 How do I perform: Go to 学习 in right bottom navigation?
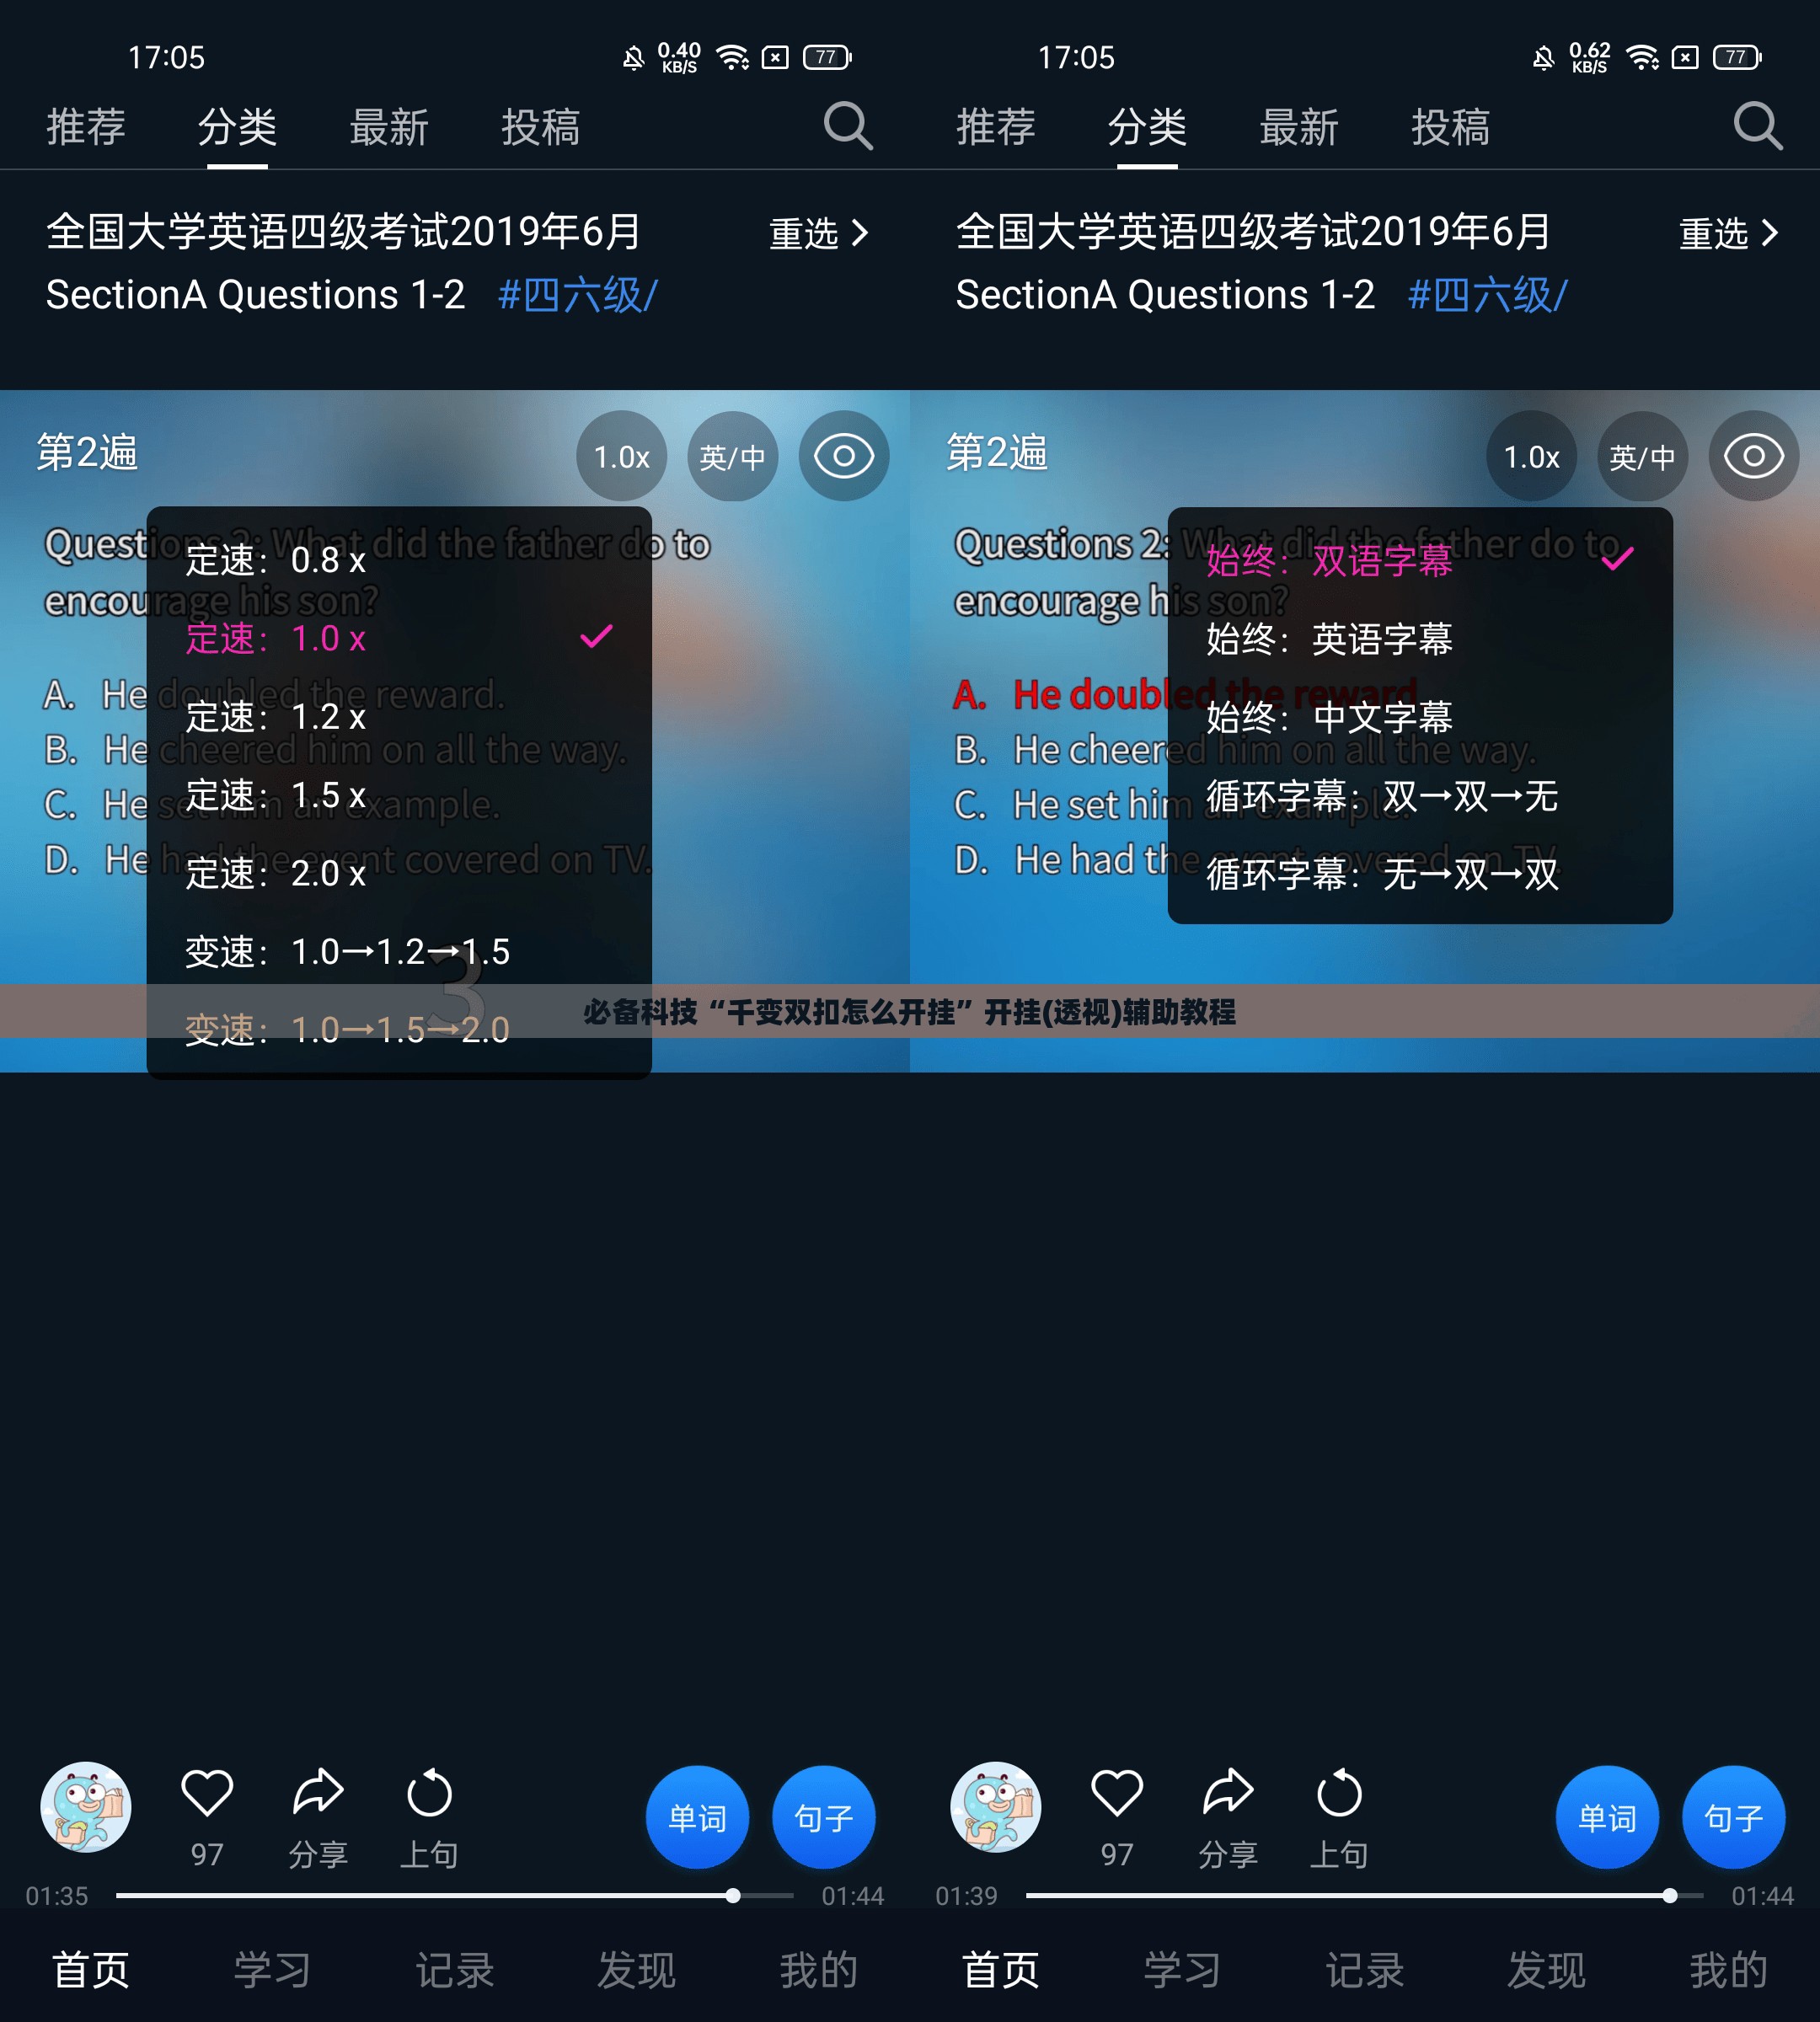(x=1182, y=1970)
